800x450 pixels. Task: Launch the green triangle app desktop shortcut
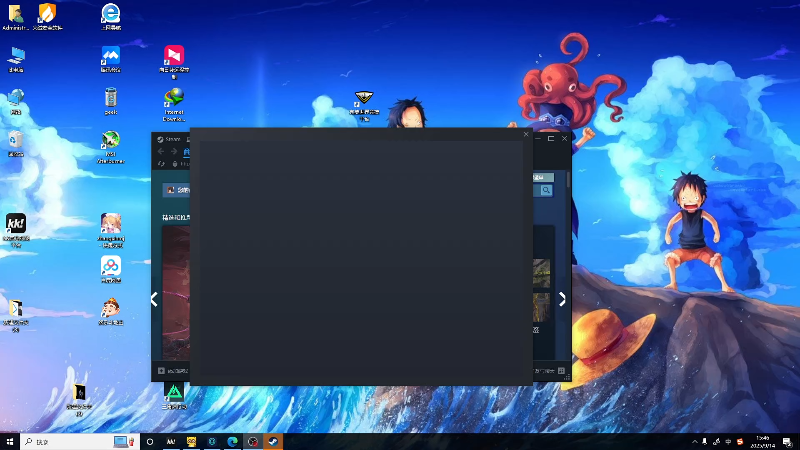click(x=174, y=396)
